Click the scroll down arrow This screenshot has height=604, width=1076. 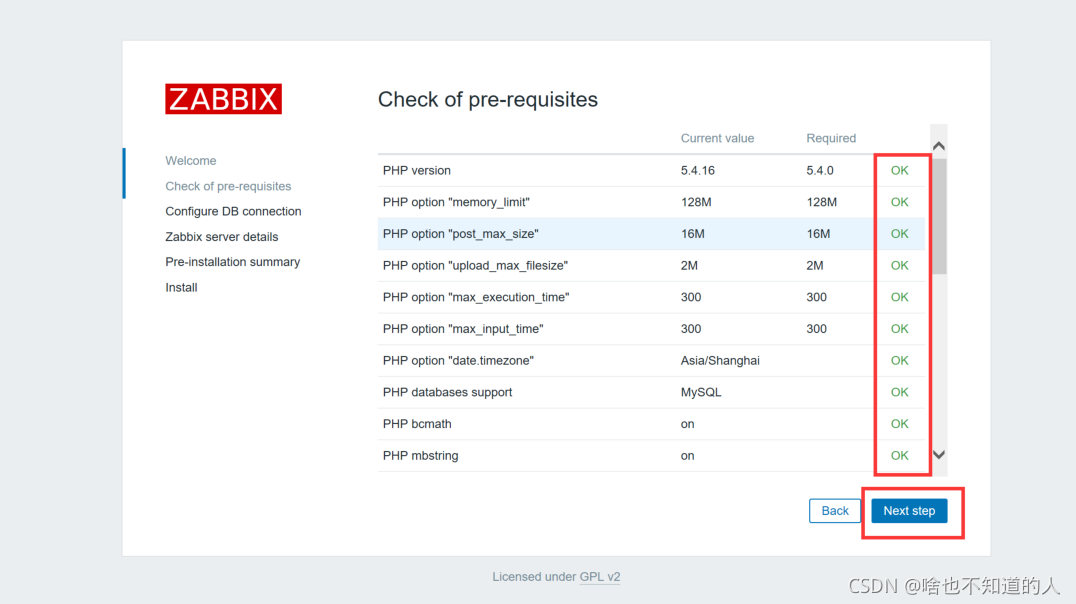point(939,454)
